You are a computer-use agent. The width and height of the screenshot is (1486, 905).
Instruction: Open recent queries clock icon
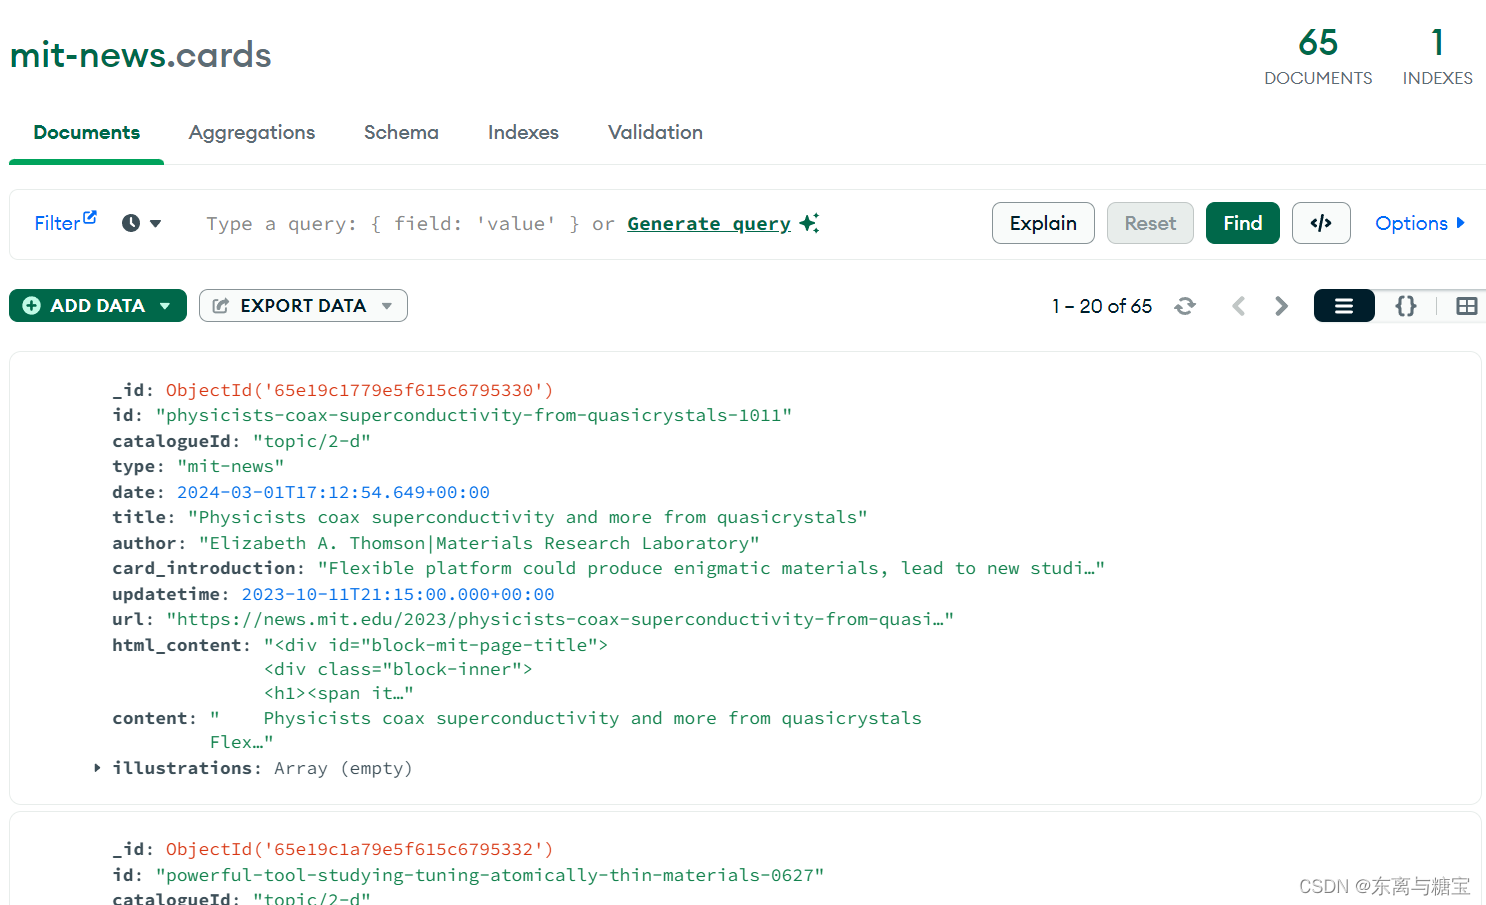pyautogui.click(x=131, y=223)
